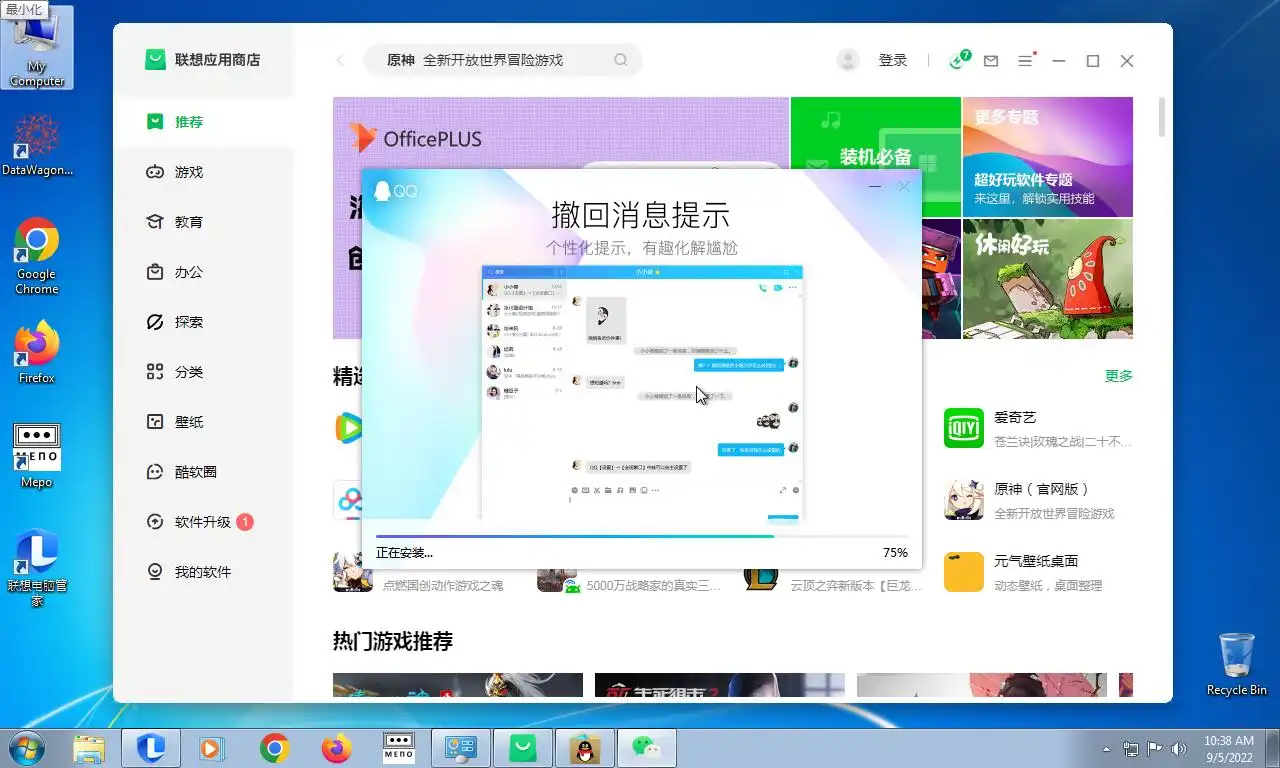Open 超好玩软件专题 topic tile

point(1048,156)
